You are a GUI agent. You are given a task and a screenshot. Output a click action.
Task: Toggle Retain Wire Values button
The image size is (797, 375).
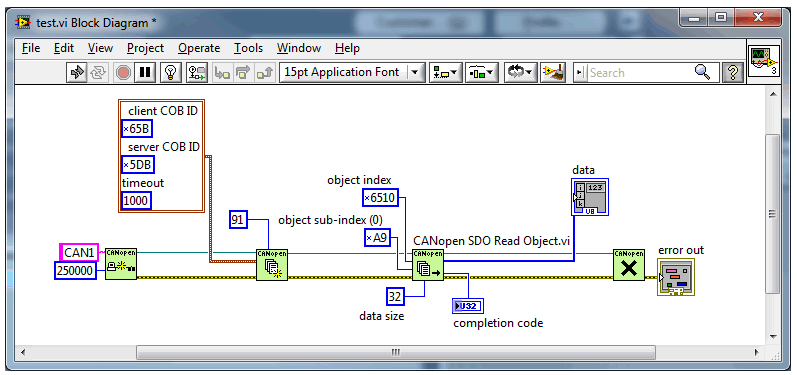coord(197,73)
